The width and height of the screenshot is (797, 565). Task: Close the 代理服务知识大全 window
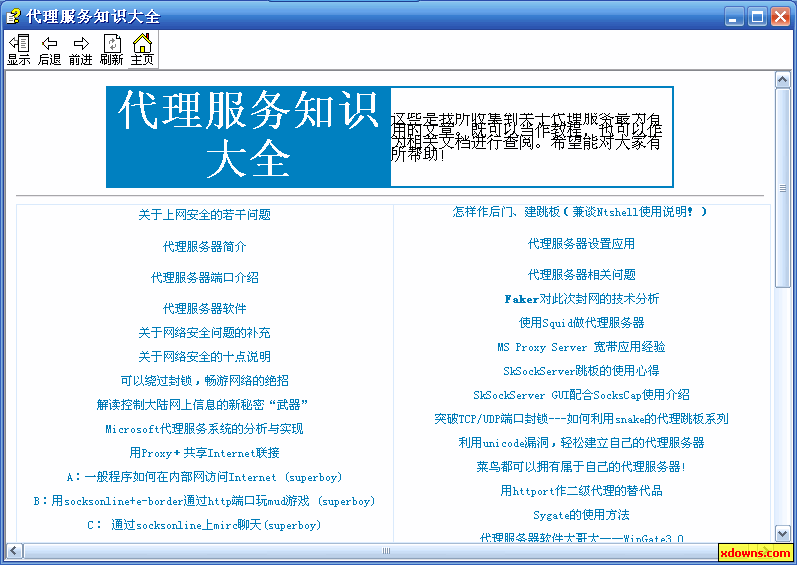(x=780, y=17)
